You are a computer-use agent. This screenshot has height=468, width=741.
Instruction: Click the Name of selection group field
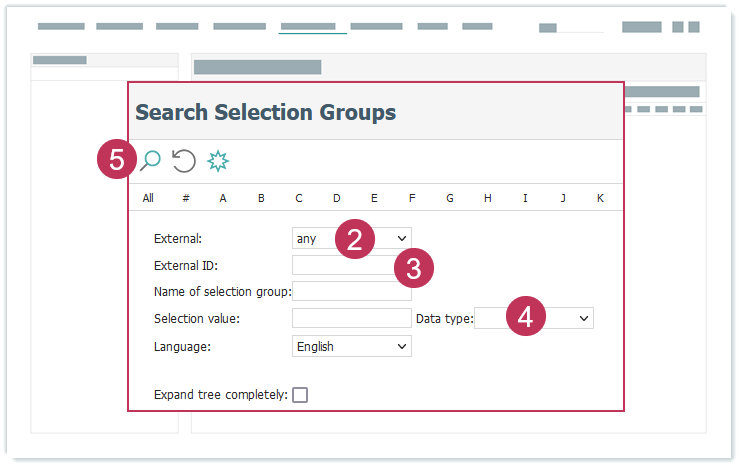pyautogui.click(x=351, y=292)
